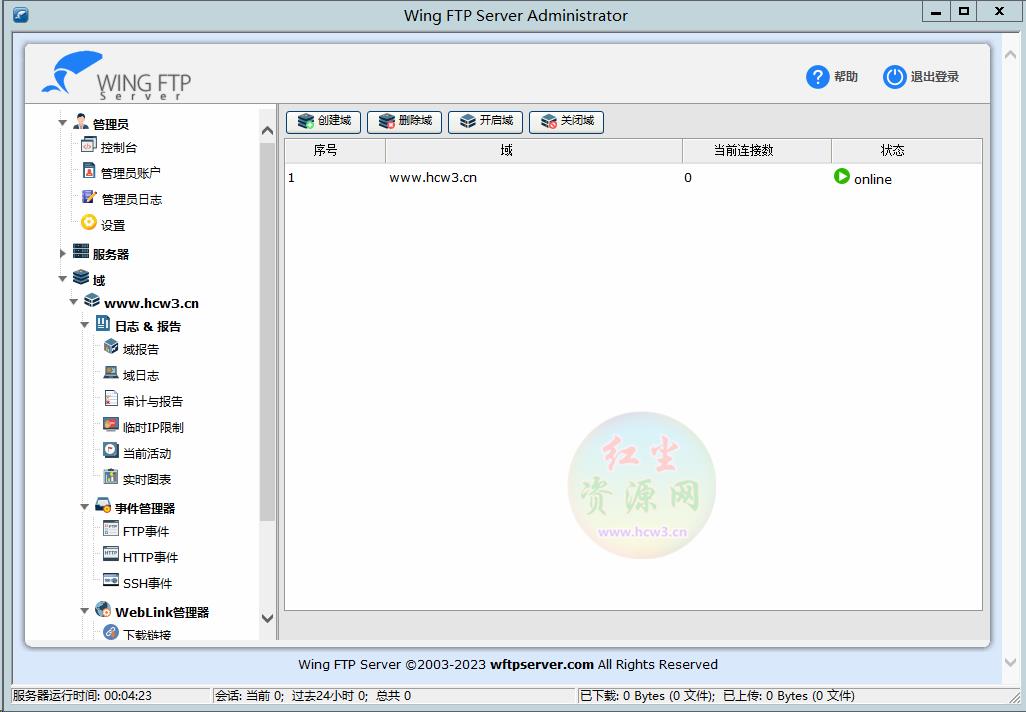The image size is (1026, 712).
Task: Sort by the 状态 column header
Action: (906, 151)
